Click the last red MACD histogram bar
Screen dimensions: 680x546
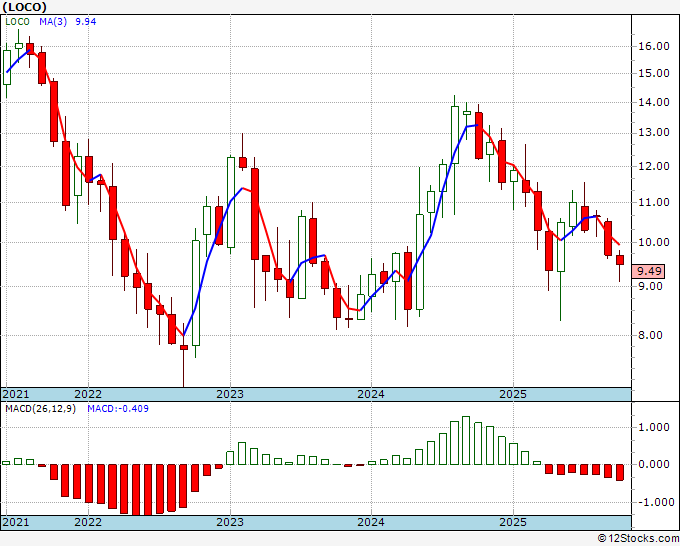(620, 472)
